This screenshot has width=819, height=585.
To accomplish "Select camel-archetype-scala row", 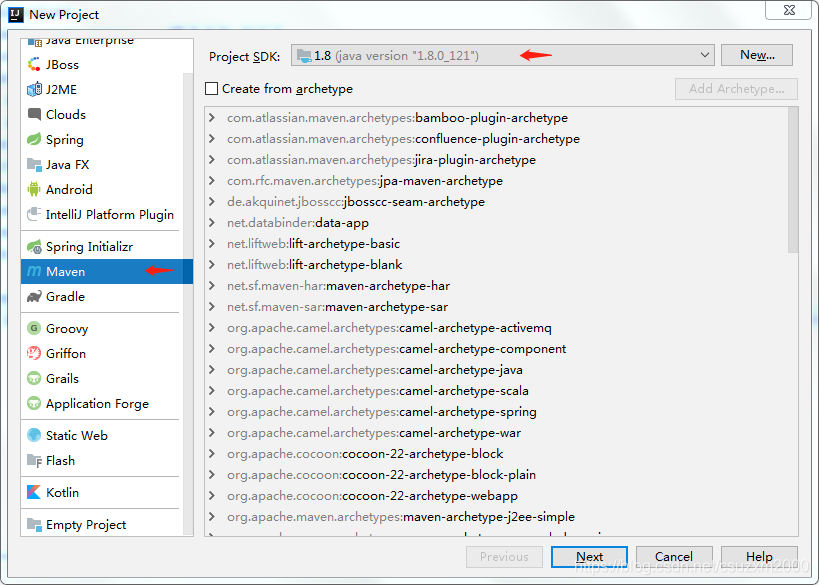I will coord(496,391).
